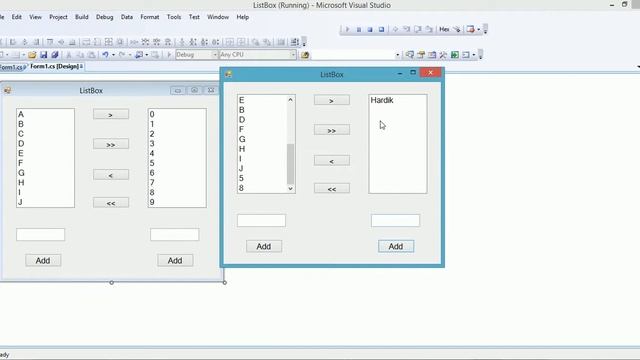
Task: Click the Redo arrow icon
Action: point(122,55)
